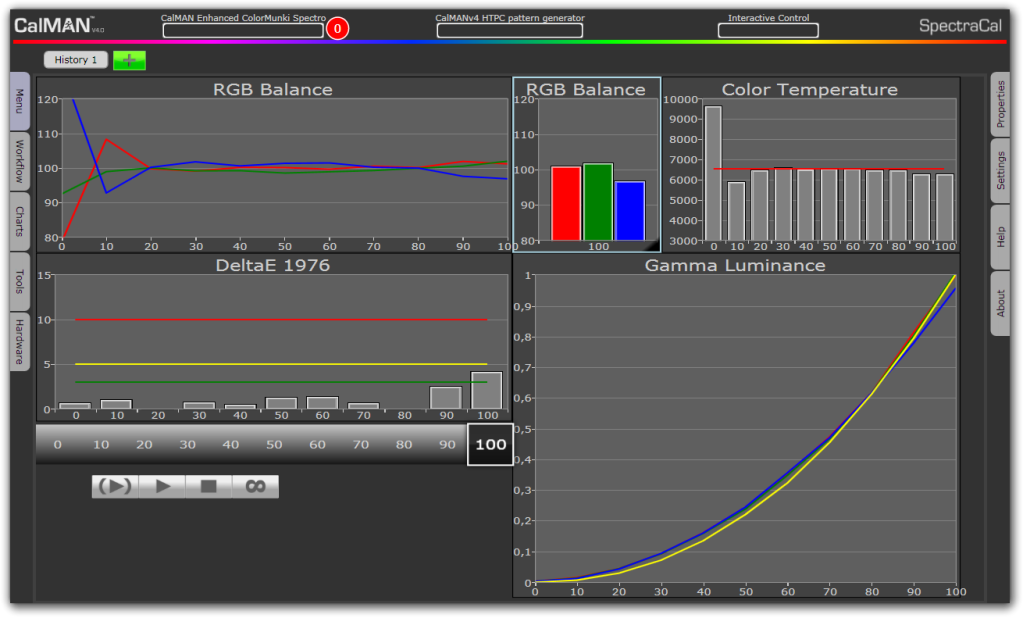Screen dimensions: 1023x618
Task: Click the red meter status indicator showing 0
Action: (x=337, y=29)
